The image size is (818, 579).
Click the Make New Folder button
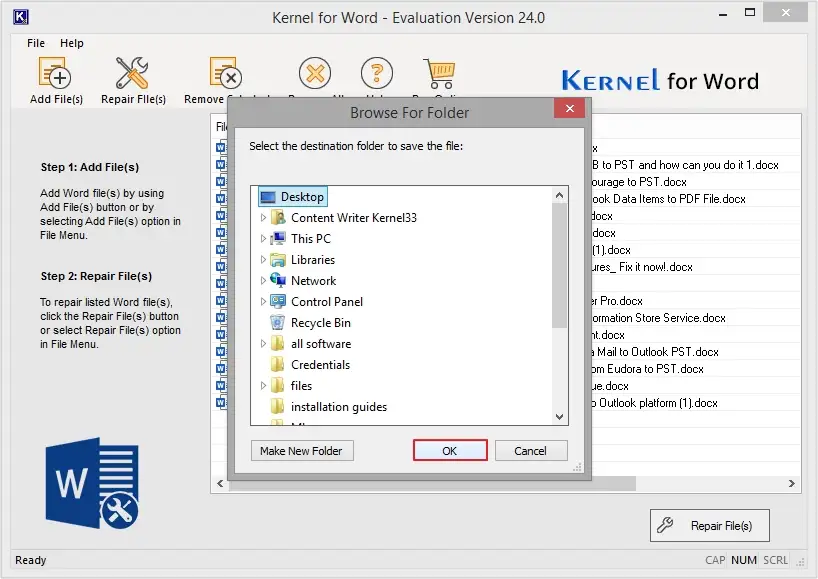(302, 450)
